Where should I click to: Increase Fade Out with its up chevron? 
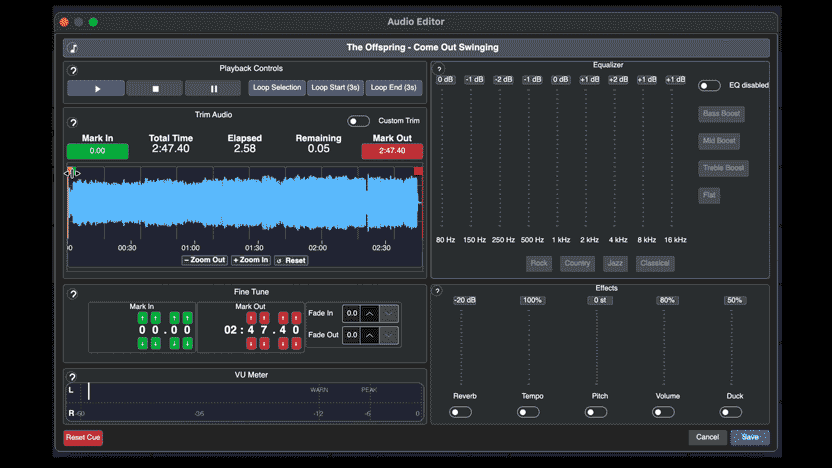coord(370,335)
